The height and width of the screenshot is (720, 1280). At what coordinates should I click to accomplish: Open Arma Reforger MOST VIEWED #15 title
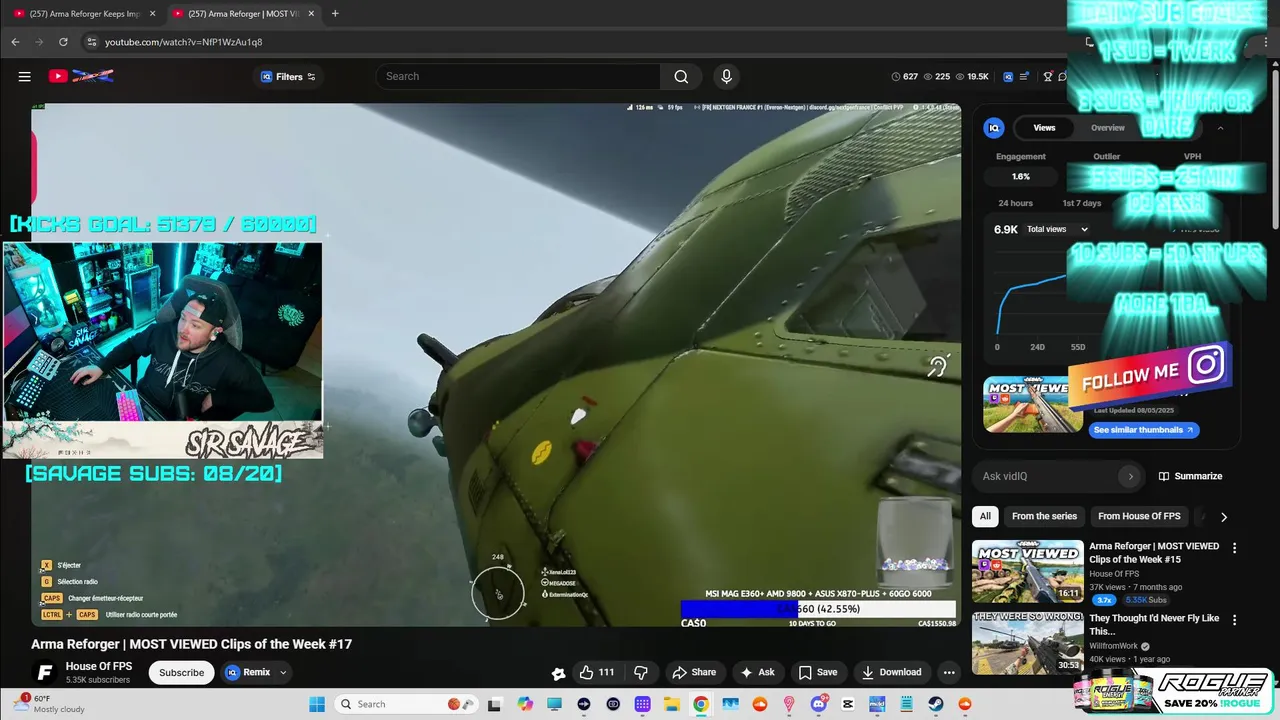coord(1154,553)
